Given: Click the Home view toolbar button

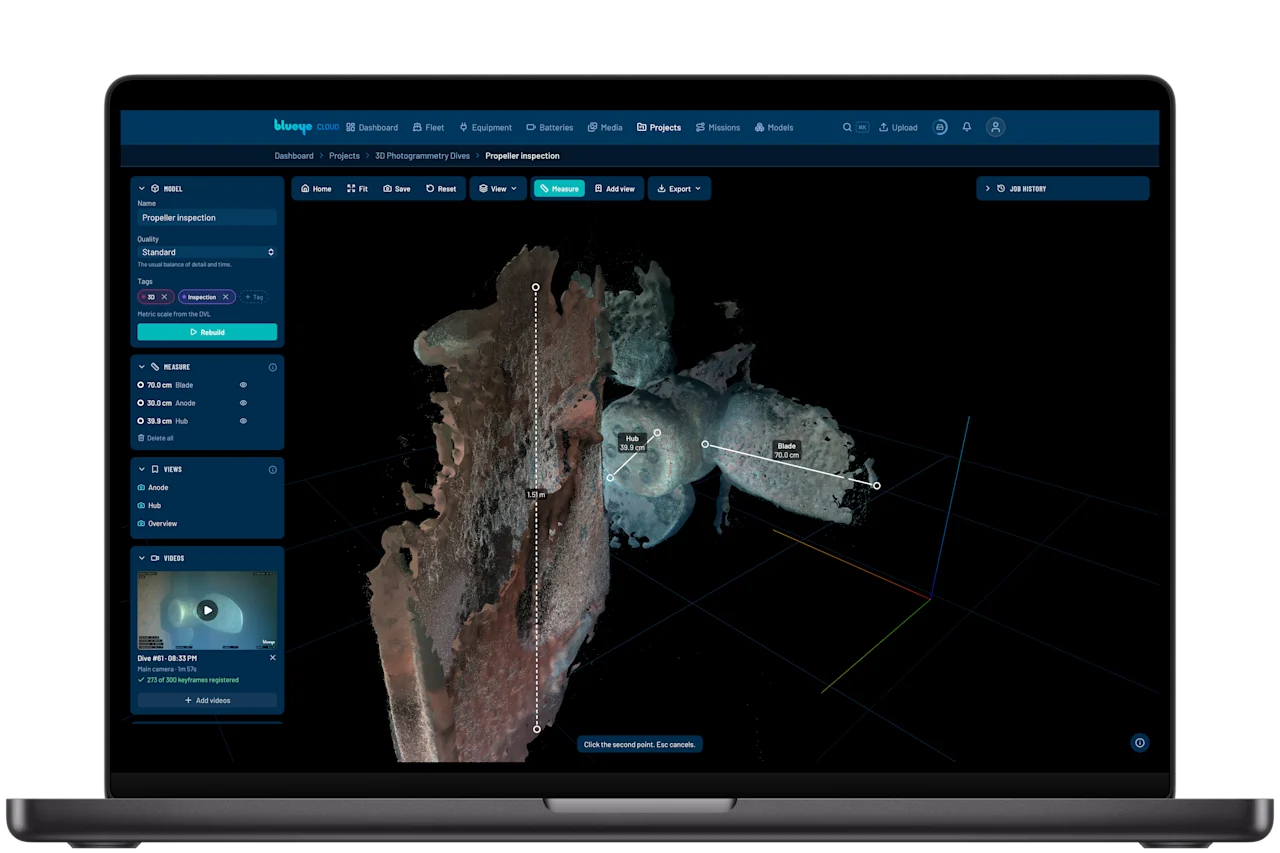Looking at the screenshot, I should coord(315,188).
